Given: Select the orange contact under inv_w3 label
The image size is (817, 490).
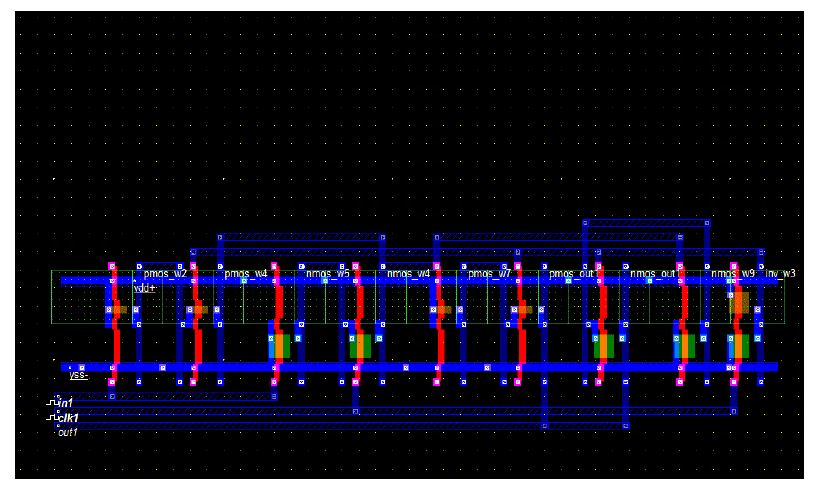Looking at the screenshot, I should (x=739, y=302).
